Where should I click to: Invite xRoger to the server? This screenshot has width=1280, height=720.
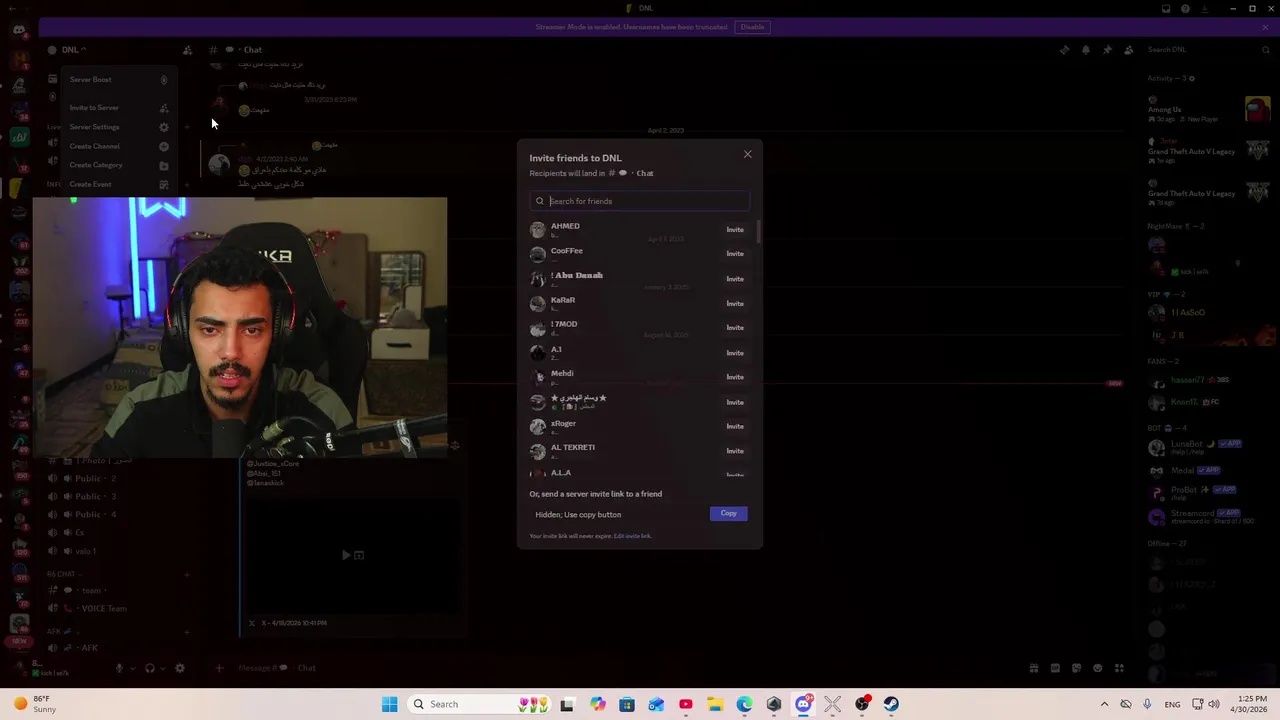tap(735, 426)
